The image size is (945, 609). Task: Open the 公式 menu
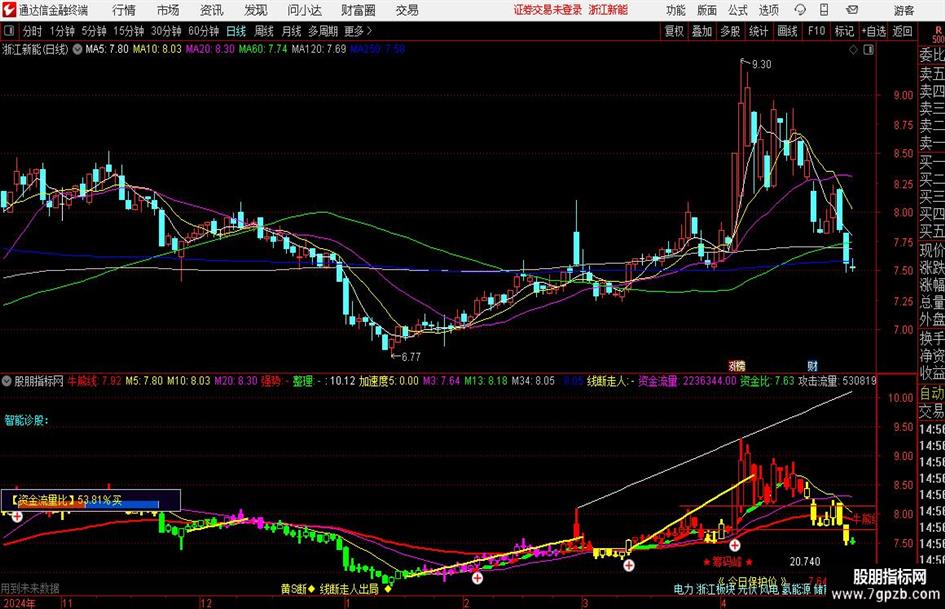738,10
